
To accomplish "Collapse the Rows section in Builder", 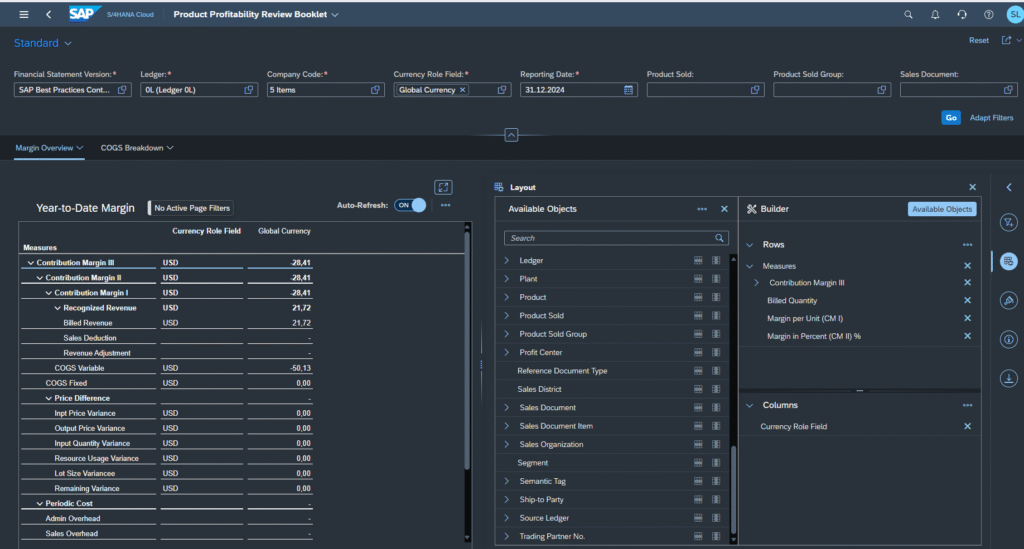I will coord(750,245).
